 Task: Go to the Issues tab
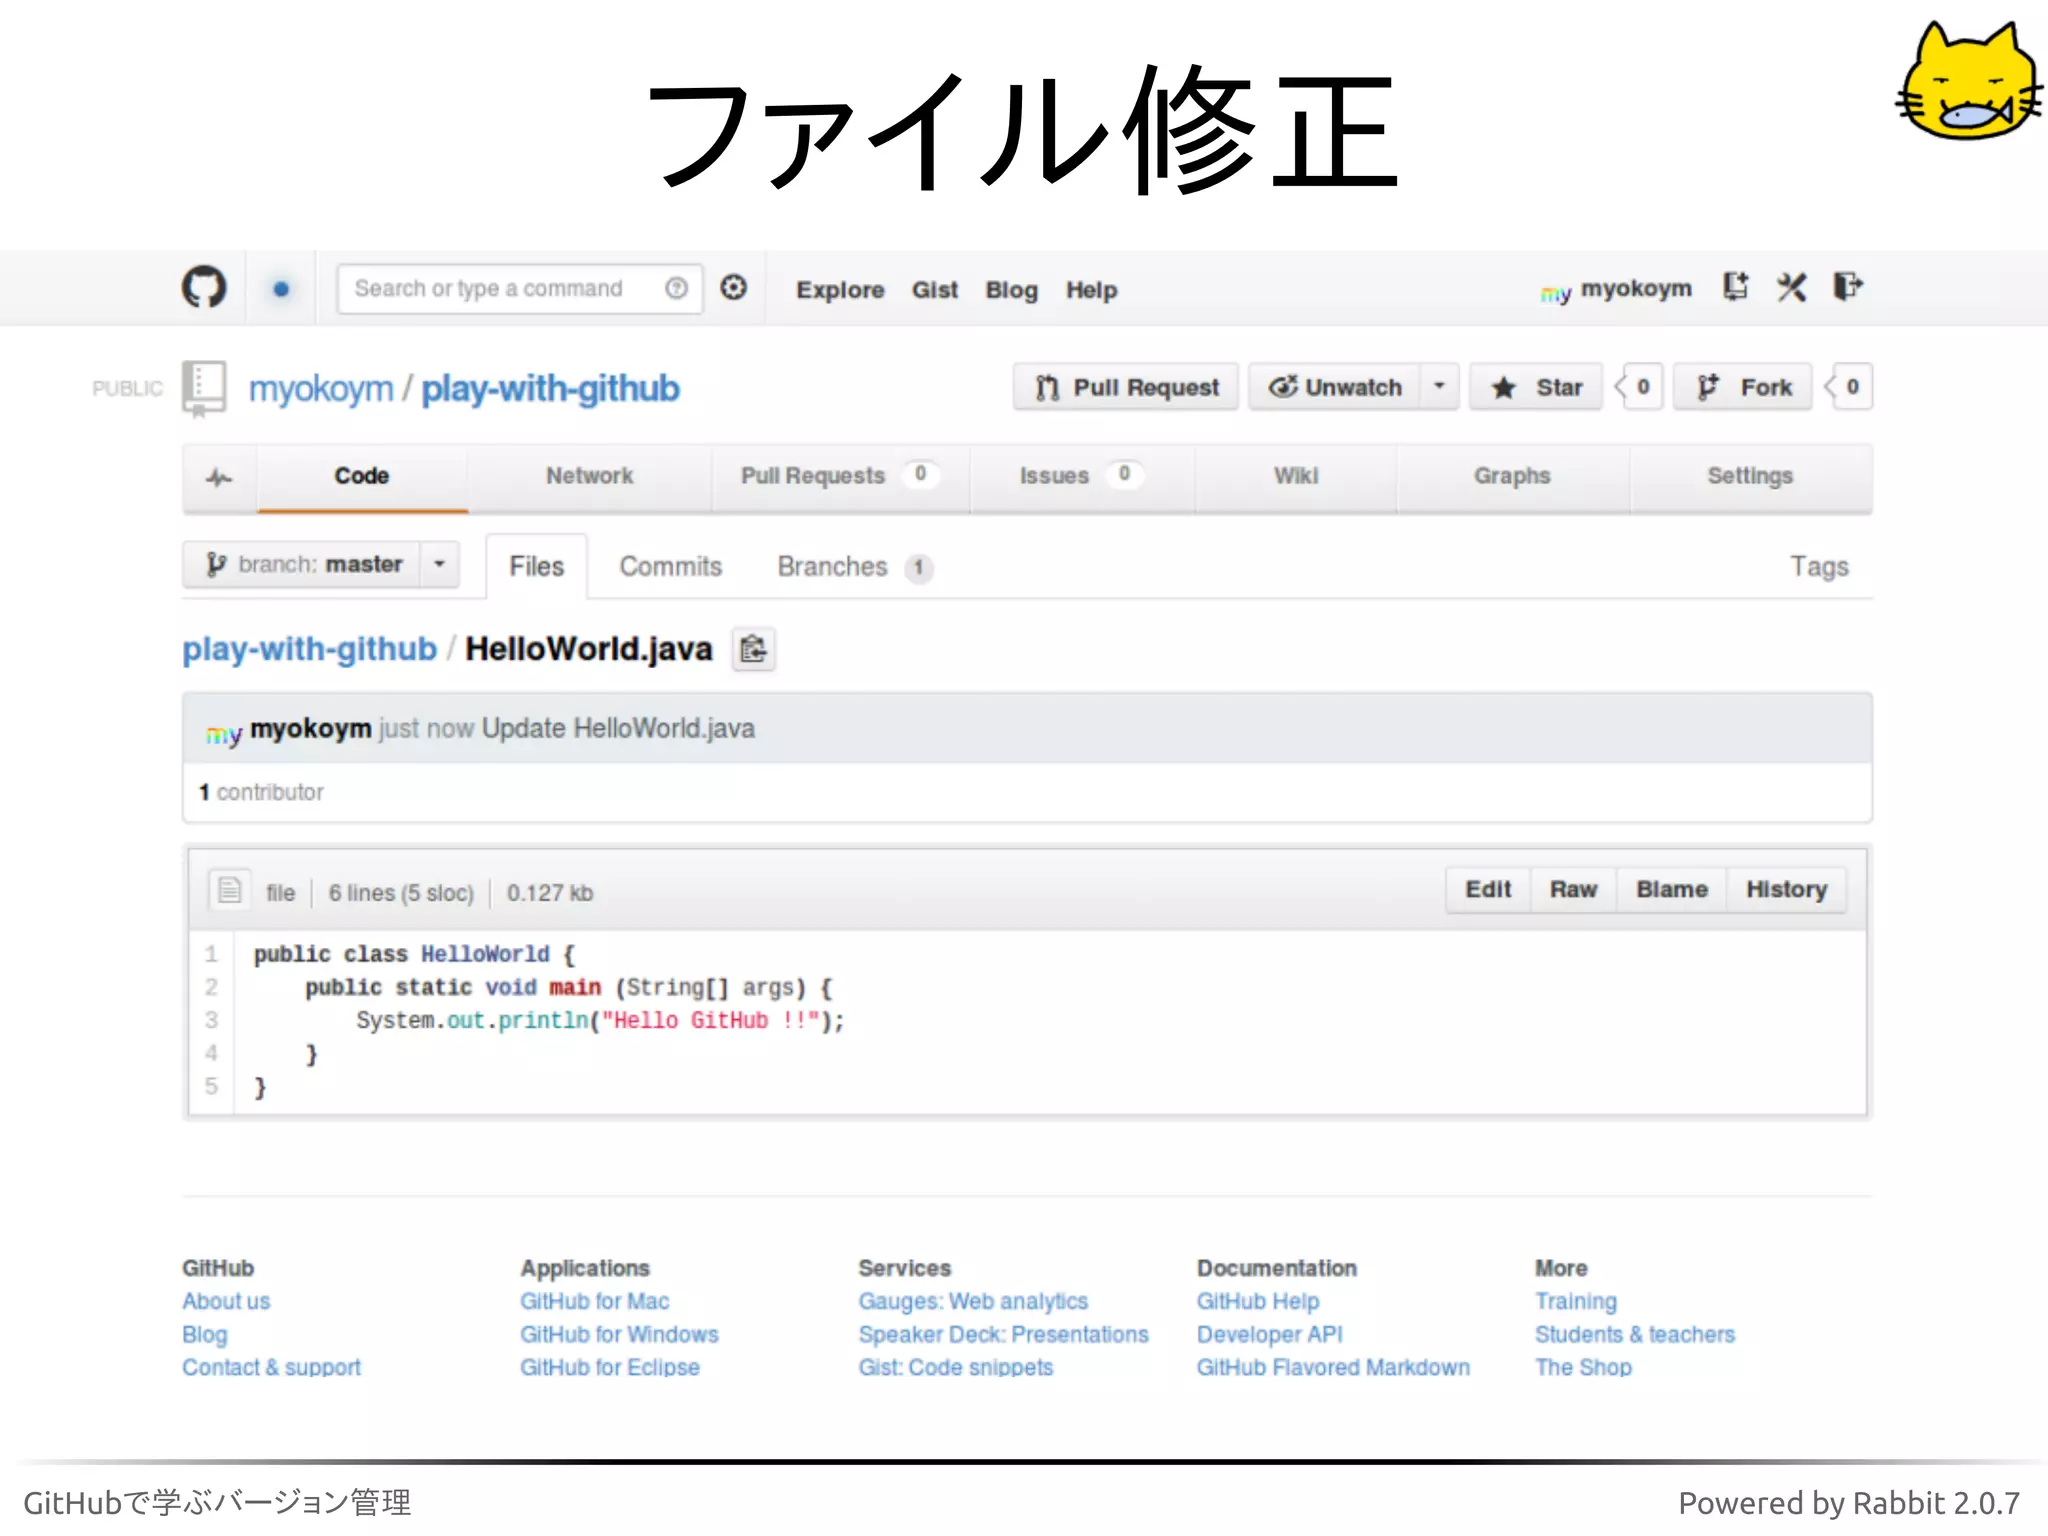pos(1081,476)
